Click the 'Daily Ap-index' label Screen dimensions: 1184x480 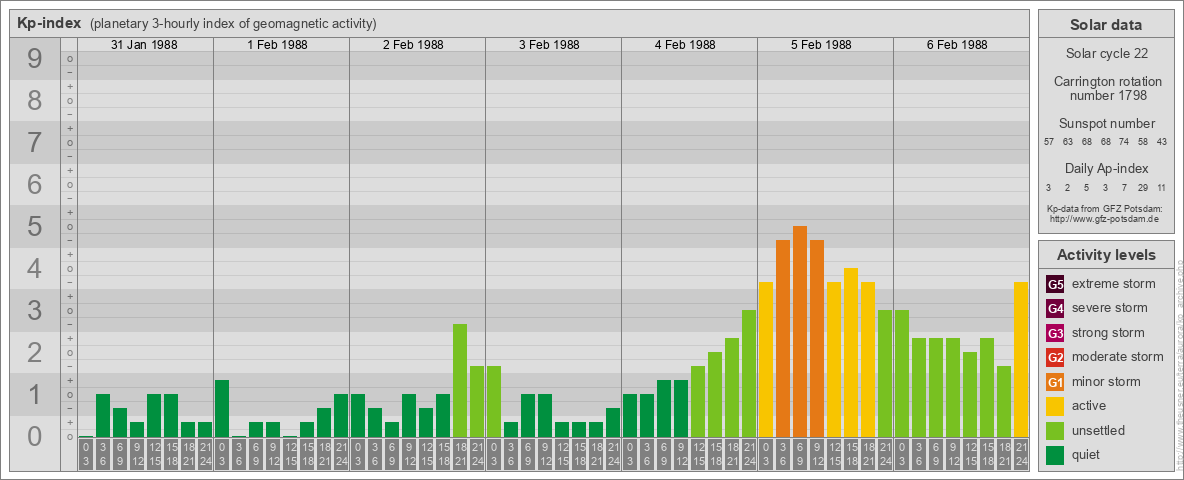coord(1106,168)
